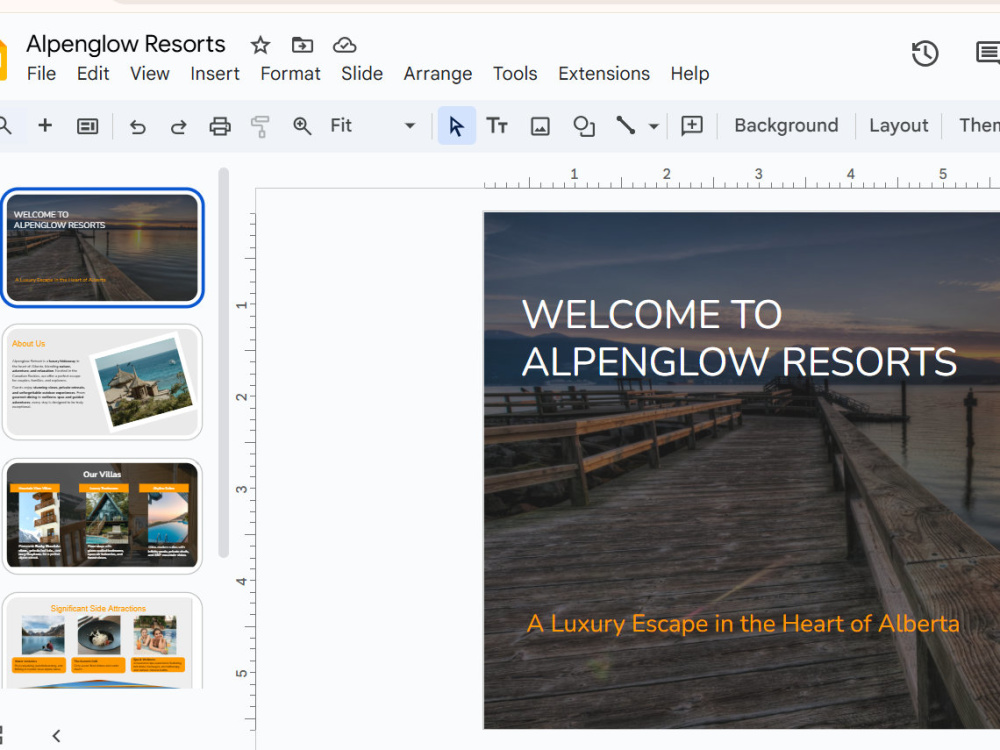Screen dimensions: 1000x750
Task: Click the Theme button
Action: [x=978, y=125]
